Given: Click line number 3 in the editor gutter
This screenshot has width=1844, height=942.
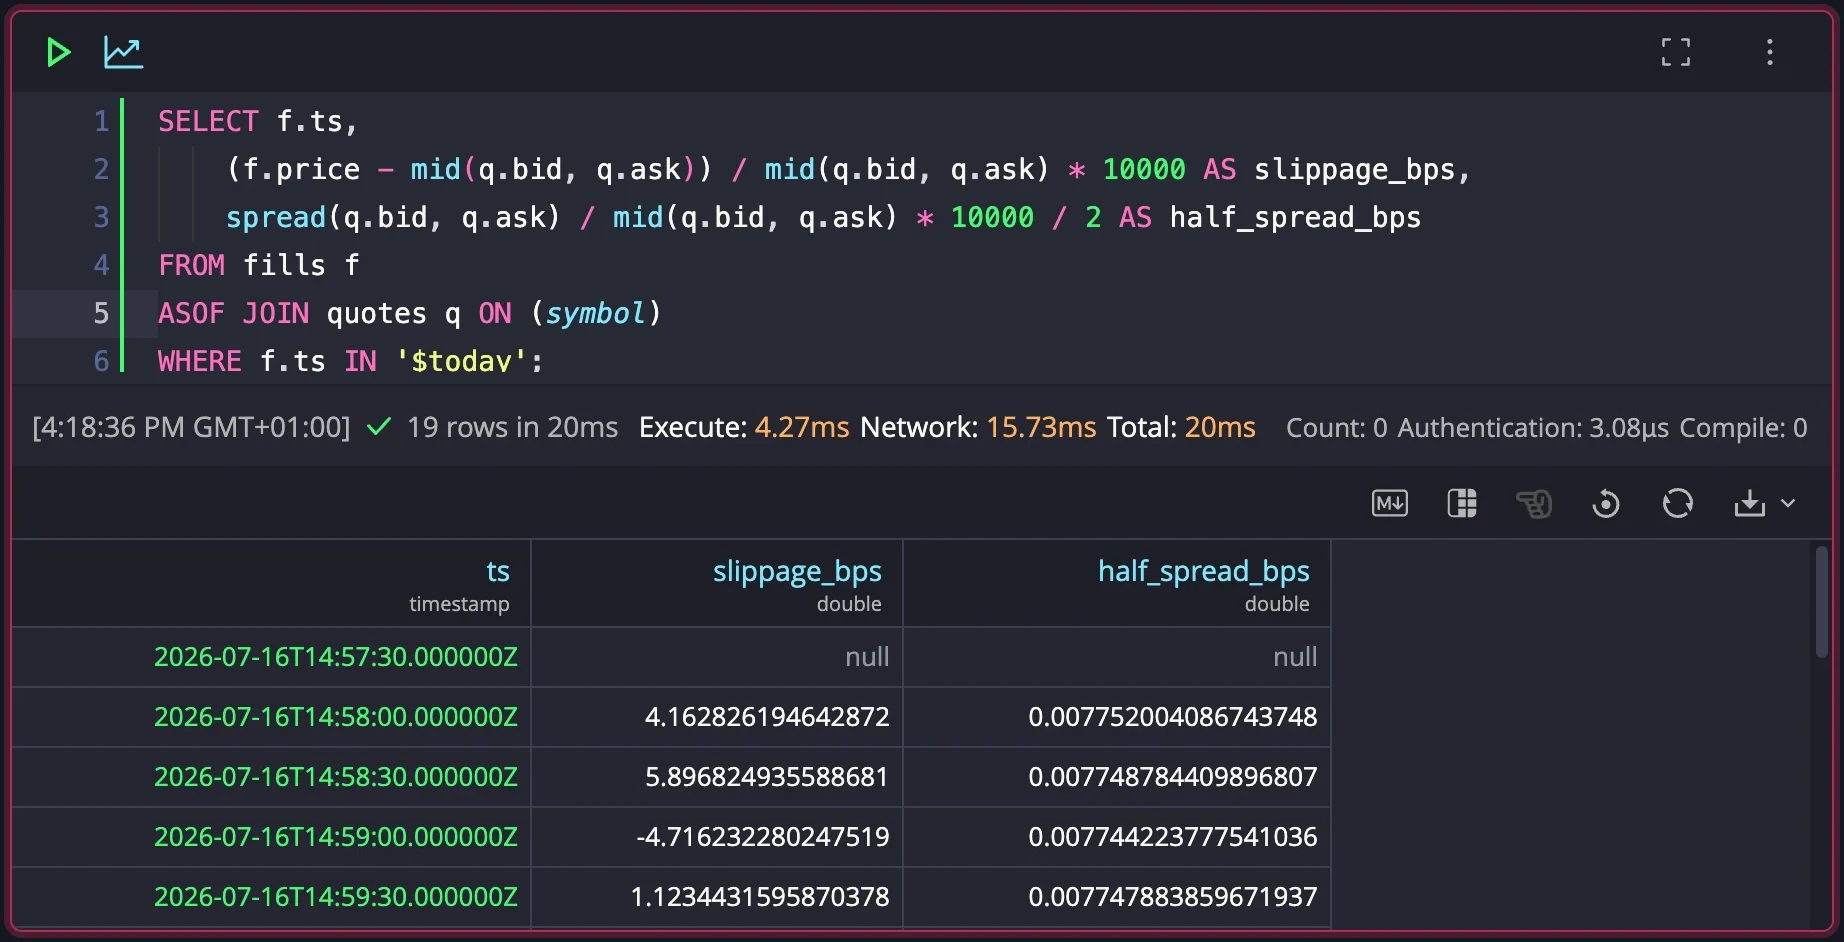Looking at the screenshot, I should pyautogui.click(x=101, y=217).
